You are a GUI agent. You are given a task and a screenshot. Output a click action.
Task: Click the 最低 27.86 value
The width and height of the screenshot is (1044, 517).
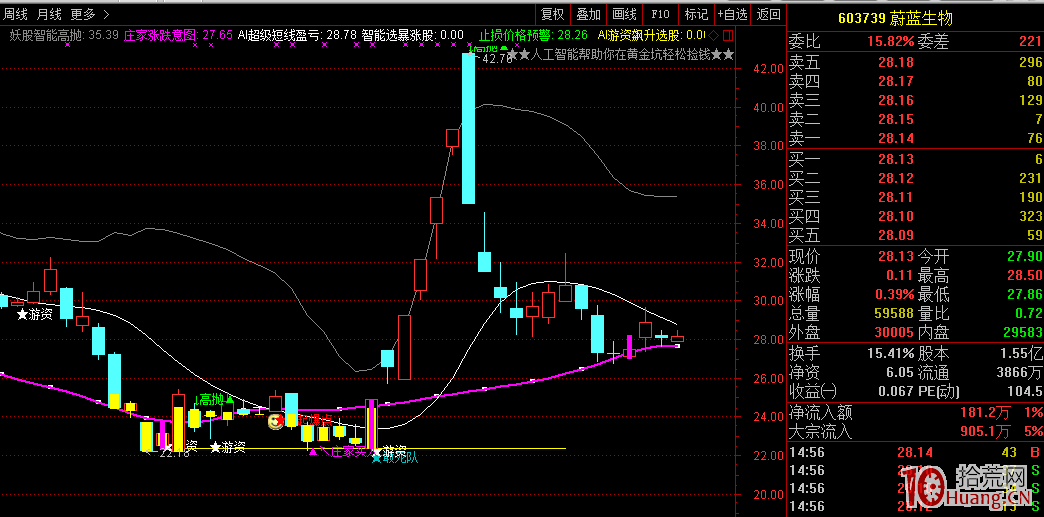[1026, 294]
